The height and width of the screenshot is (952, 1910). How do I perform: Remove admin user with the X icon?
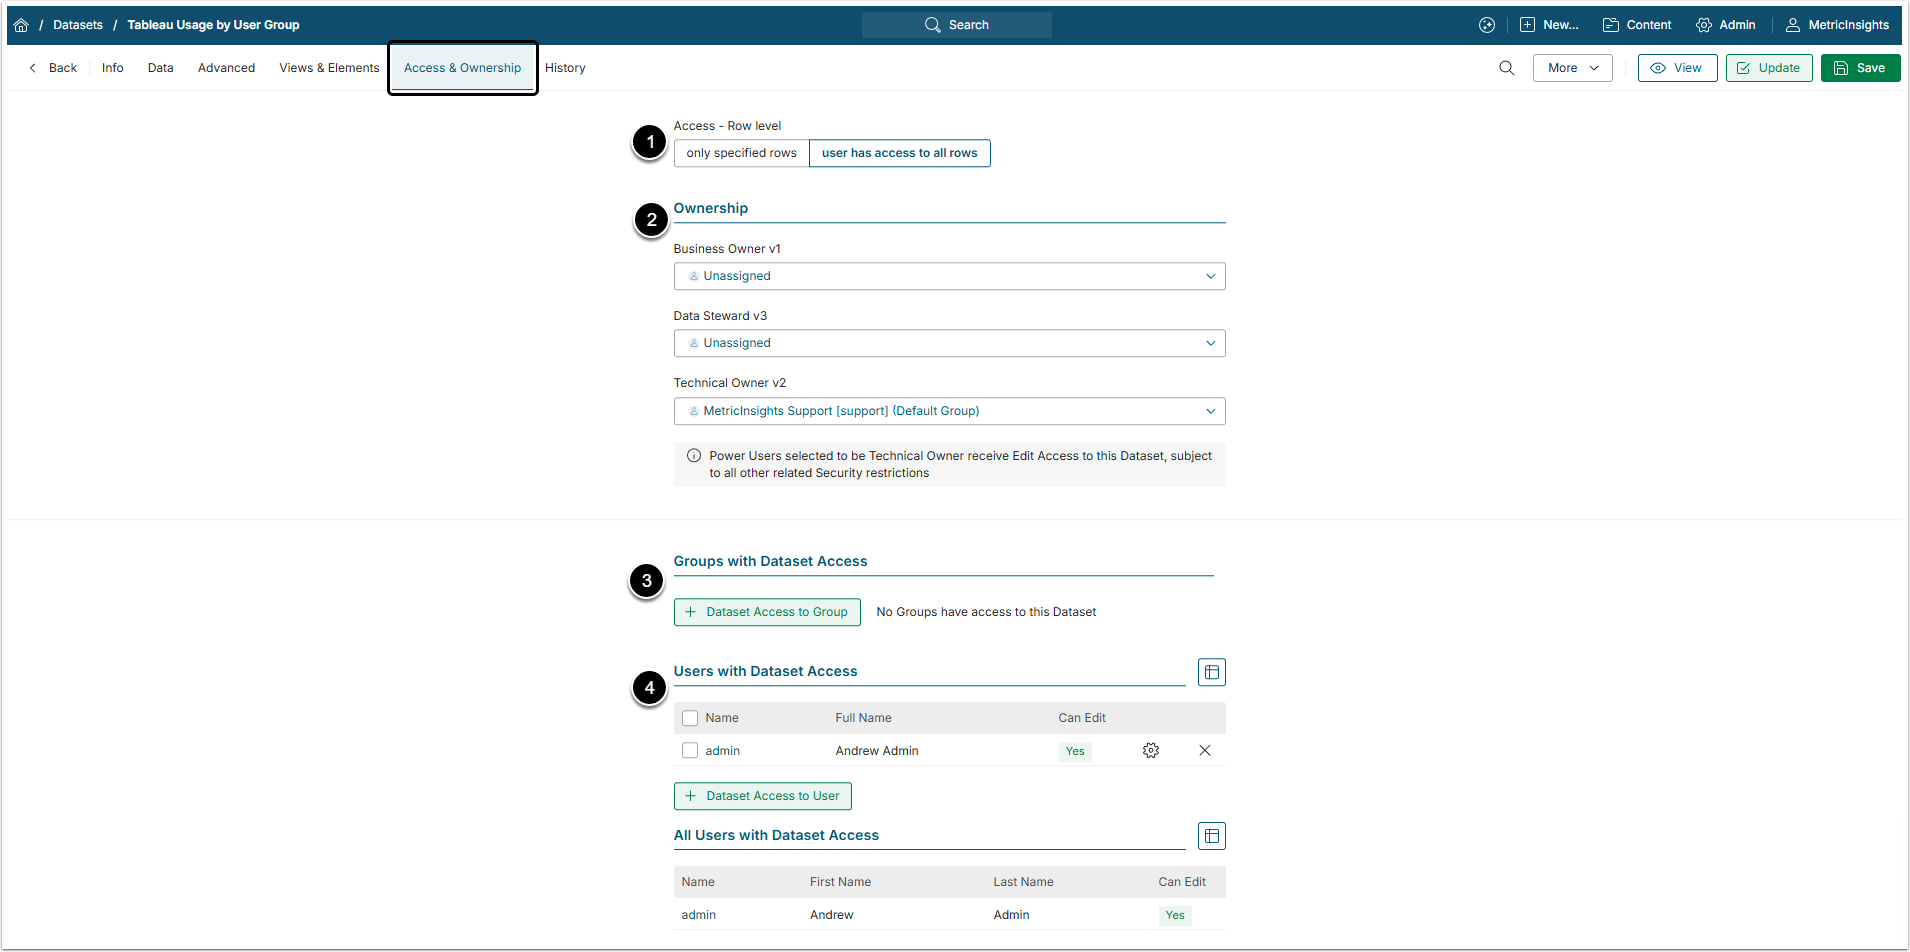(1205, 751)
